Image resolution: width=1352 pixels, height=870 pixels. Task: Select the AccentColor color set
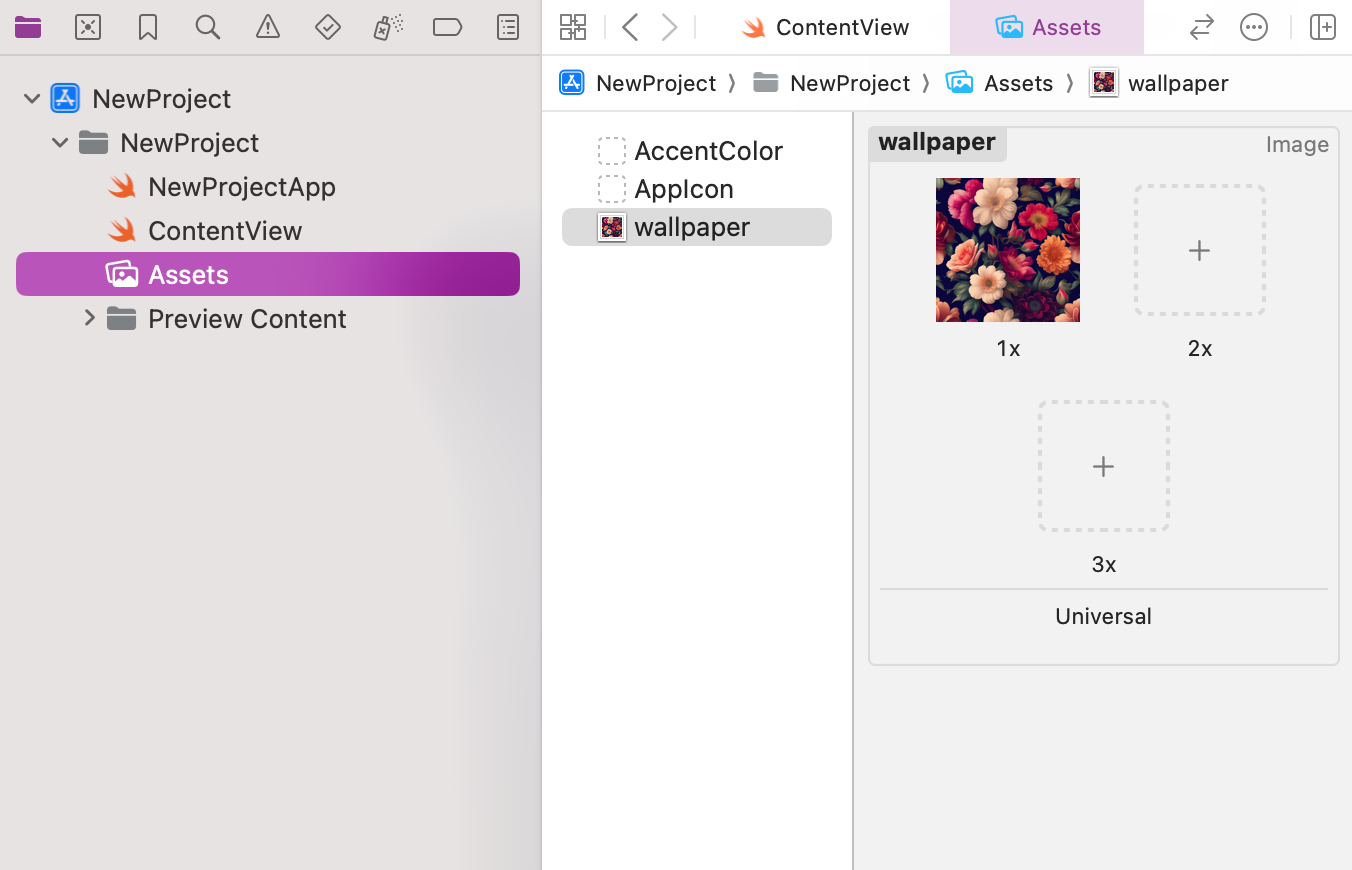pos(708,151)
